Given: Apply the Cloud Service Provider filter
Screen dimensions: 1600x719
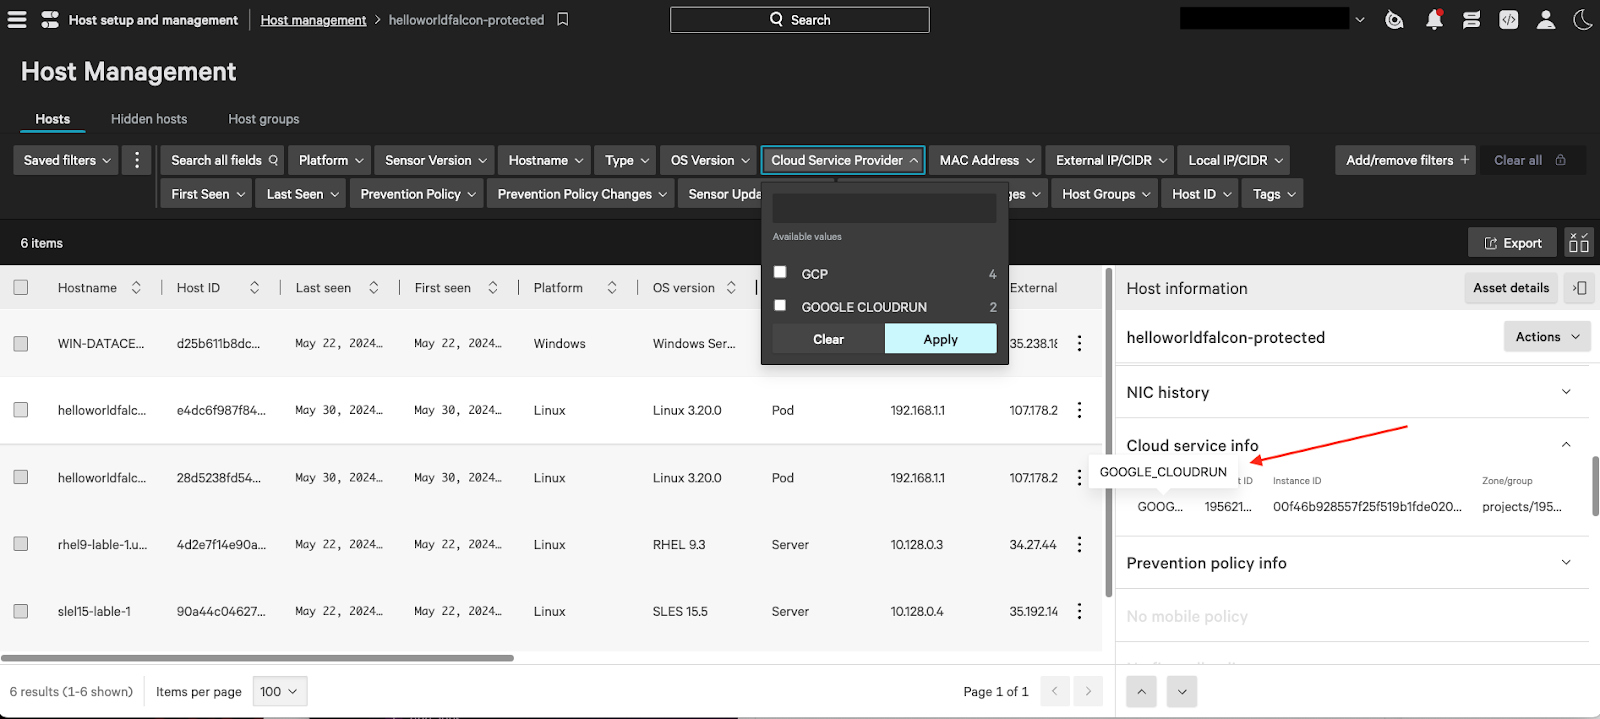Looking at the screenshot, I should [x=940, y=339].
